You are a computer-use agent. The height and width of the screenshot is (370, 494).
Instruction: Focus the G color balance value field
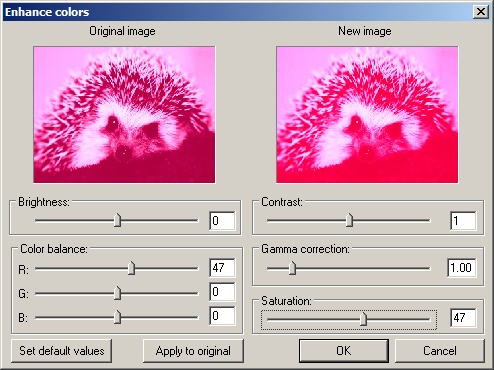pyautogui.click(x=222, y=292)
